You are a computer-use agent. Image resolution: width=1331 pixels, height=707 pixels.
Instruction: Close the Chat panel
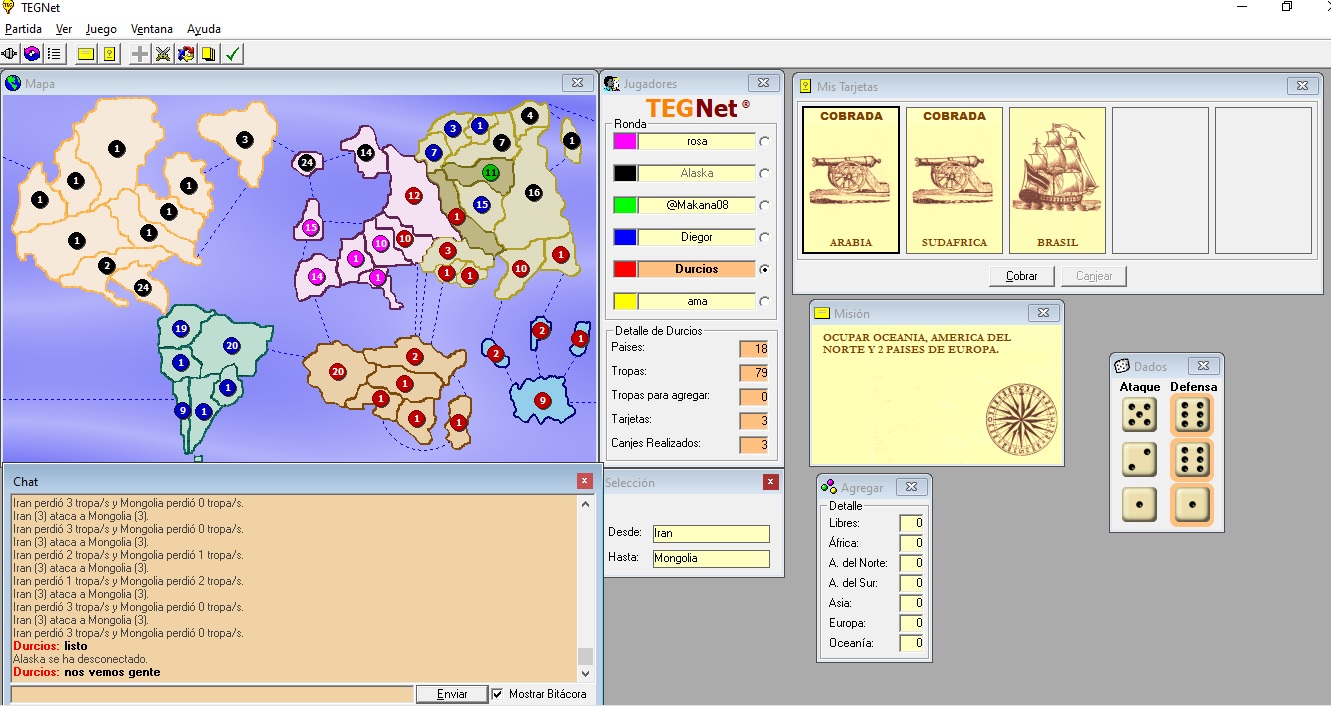[585, 482]
